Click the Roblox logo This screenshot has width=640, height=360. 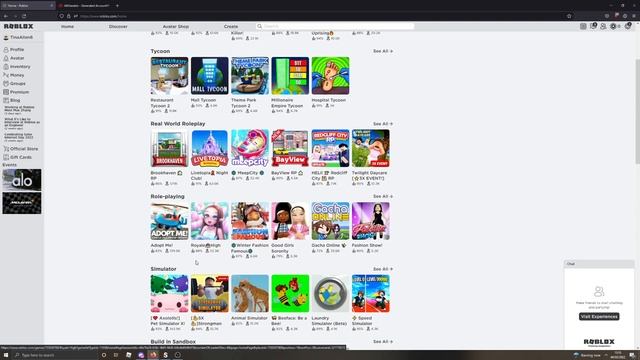pos(18,26)
